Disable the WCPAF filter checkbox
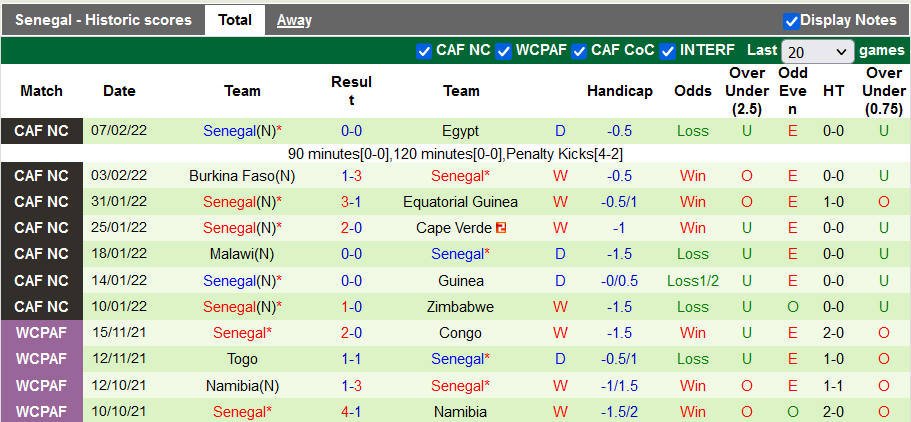Viewport: 911px width, 422px height. 504,50
